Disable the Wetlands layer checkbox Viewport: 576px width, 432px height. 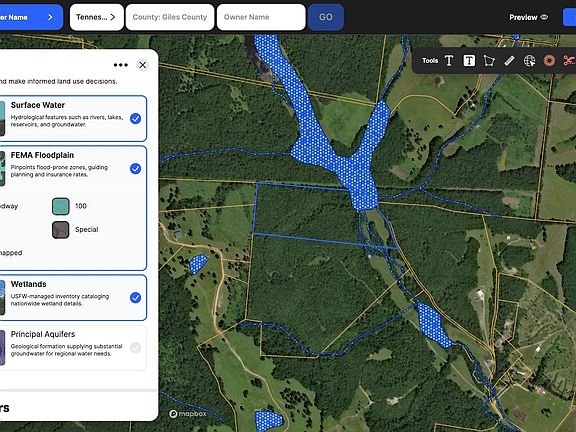click(136, 298)
